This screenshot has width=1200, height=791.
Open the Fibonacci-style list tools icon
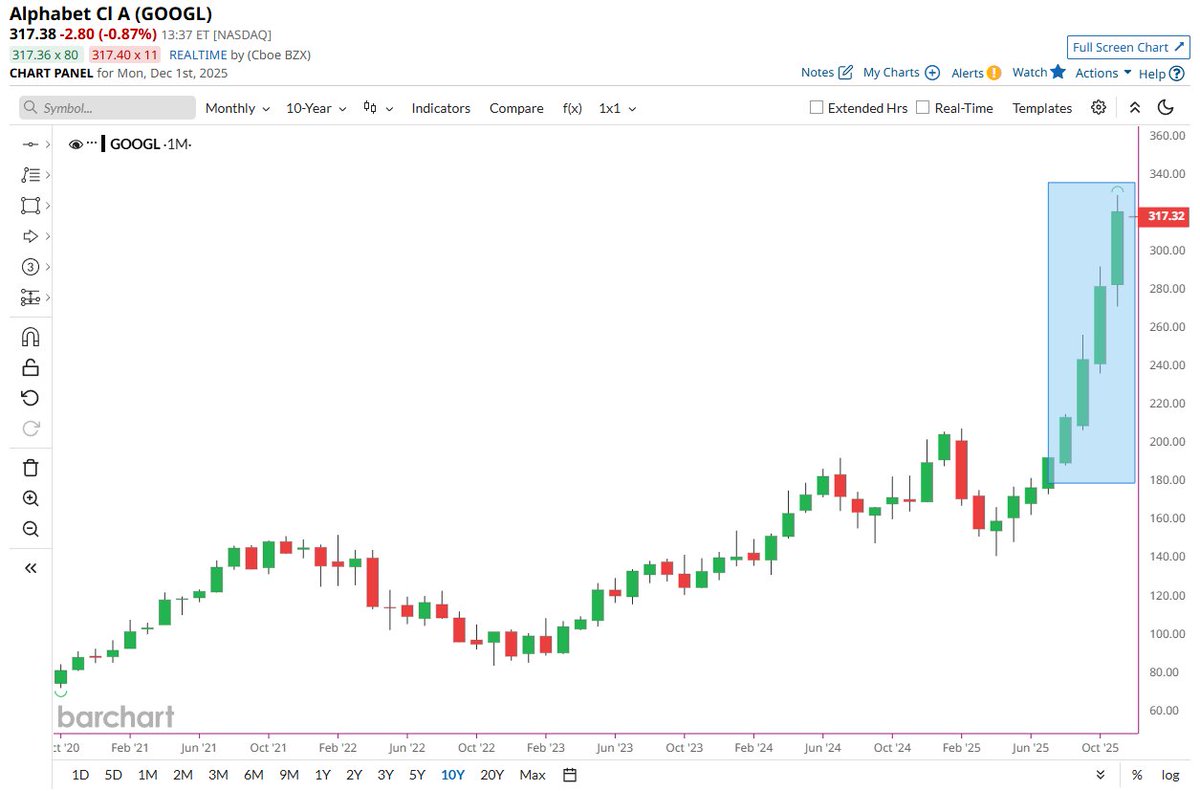(x=30, y=175)
